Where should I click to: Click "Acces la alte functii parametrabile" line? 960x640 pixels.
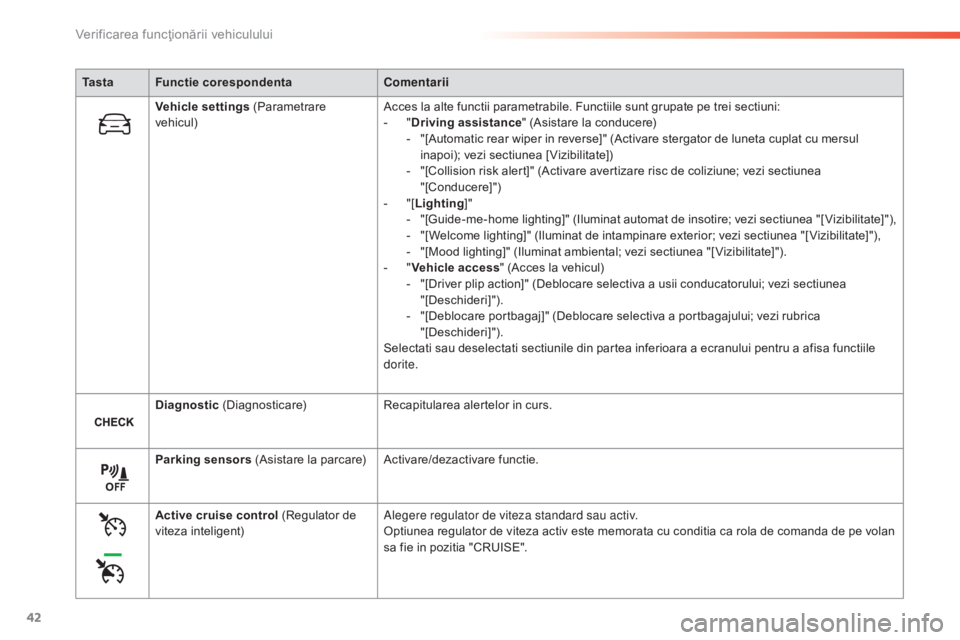(x=582, y=107)
